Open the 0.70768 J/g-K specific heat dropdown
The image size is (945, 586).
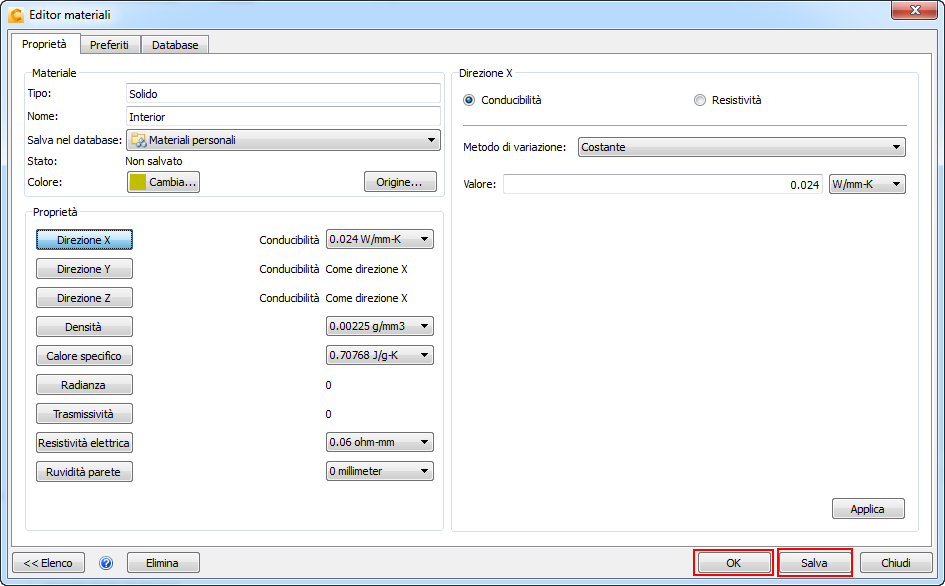click(380, 355)
